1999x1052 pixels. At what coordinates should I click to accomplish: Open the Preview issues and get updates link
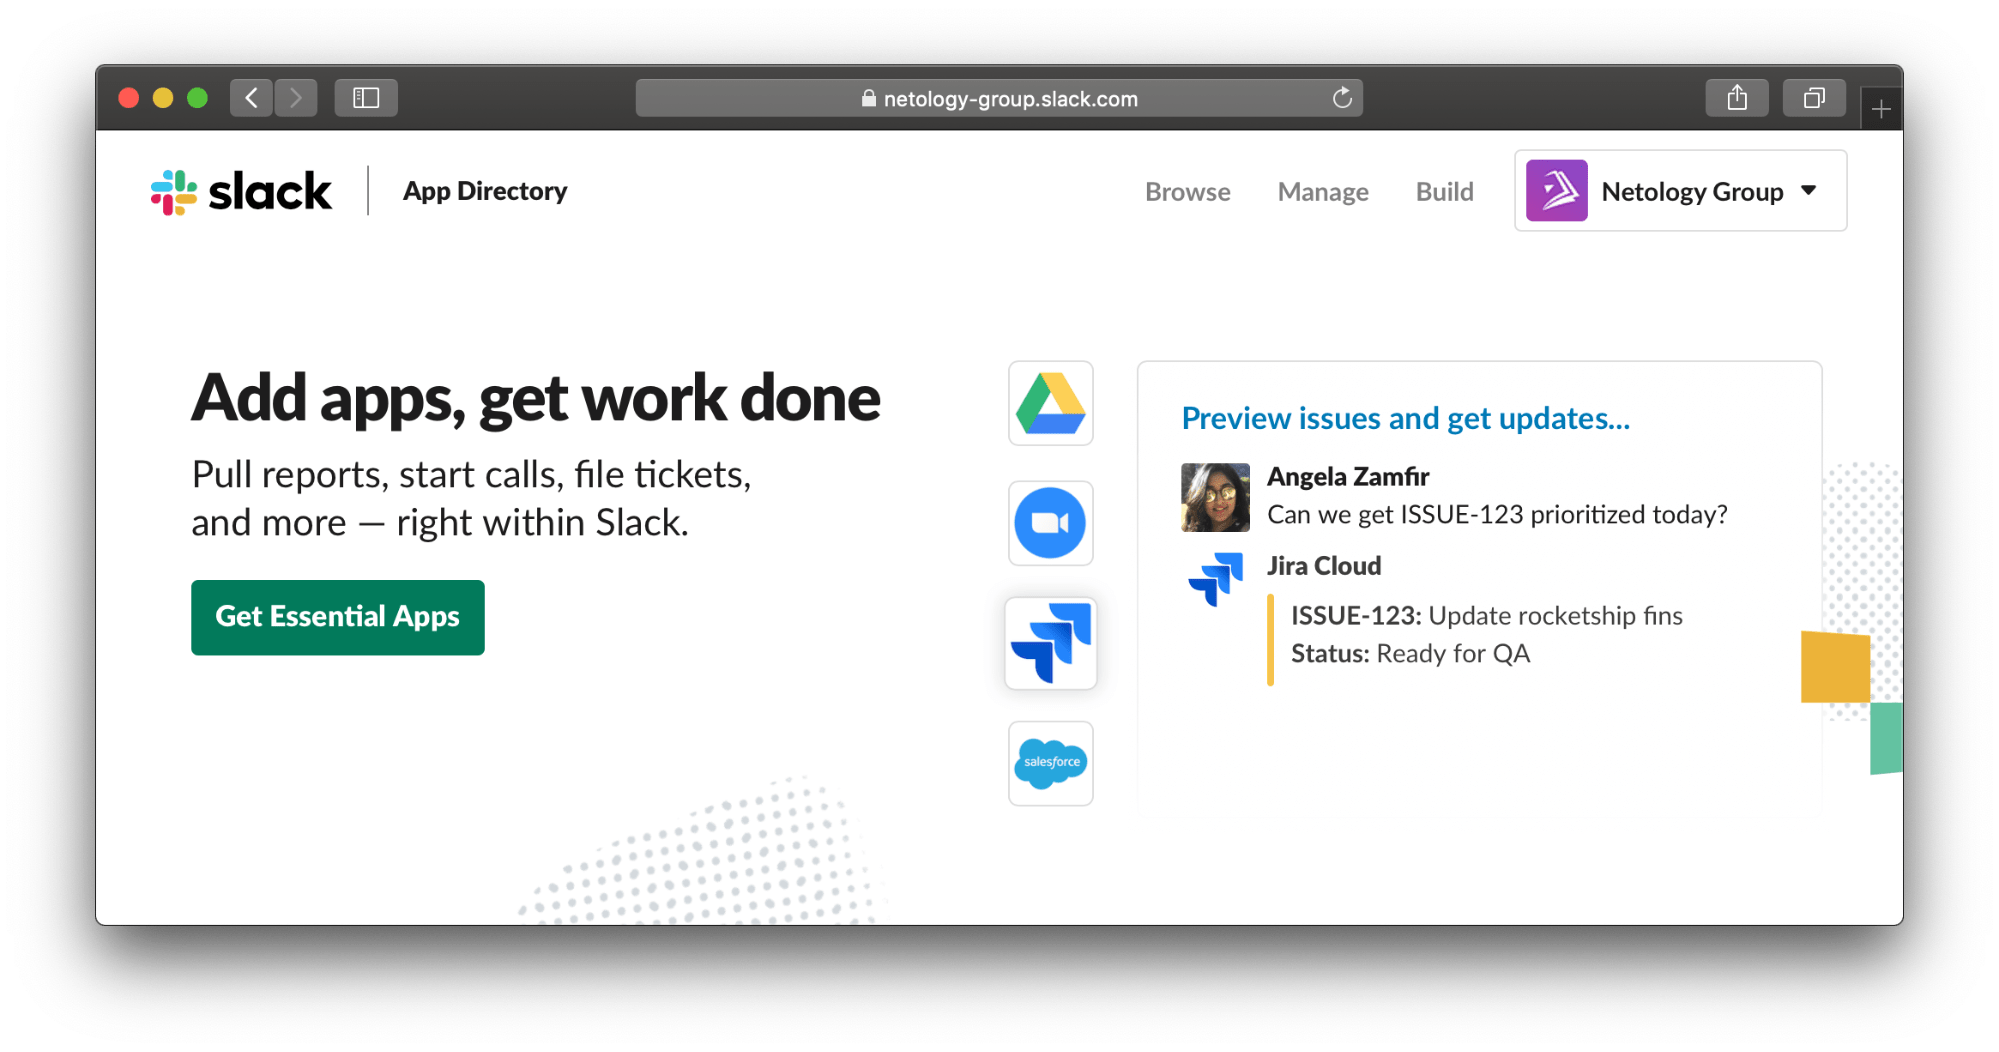click(1405, 418)
